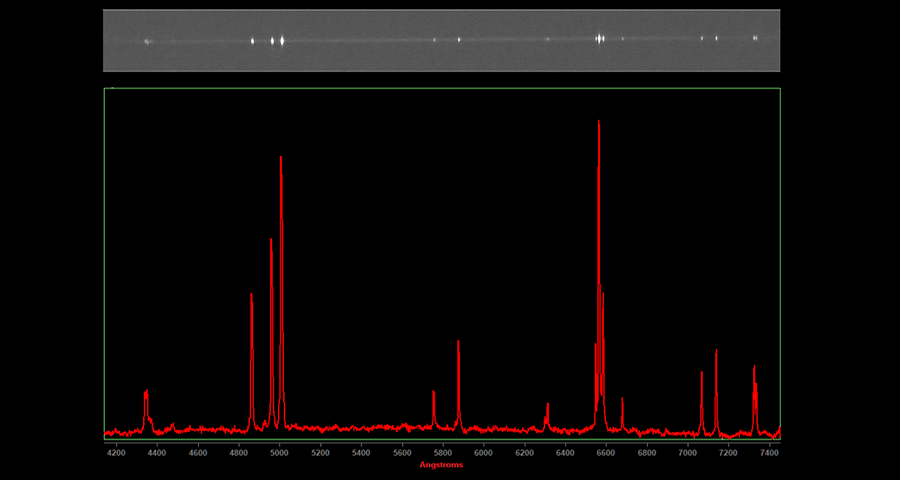
Task: Click the leftmost faint spot in spectrum strip
Action: (x=147, y=41)
